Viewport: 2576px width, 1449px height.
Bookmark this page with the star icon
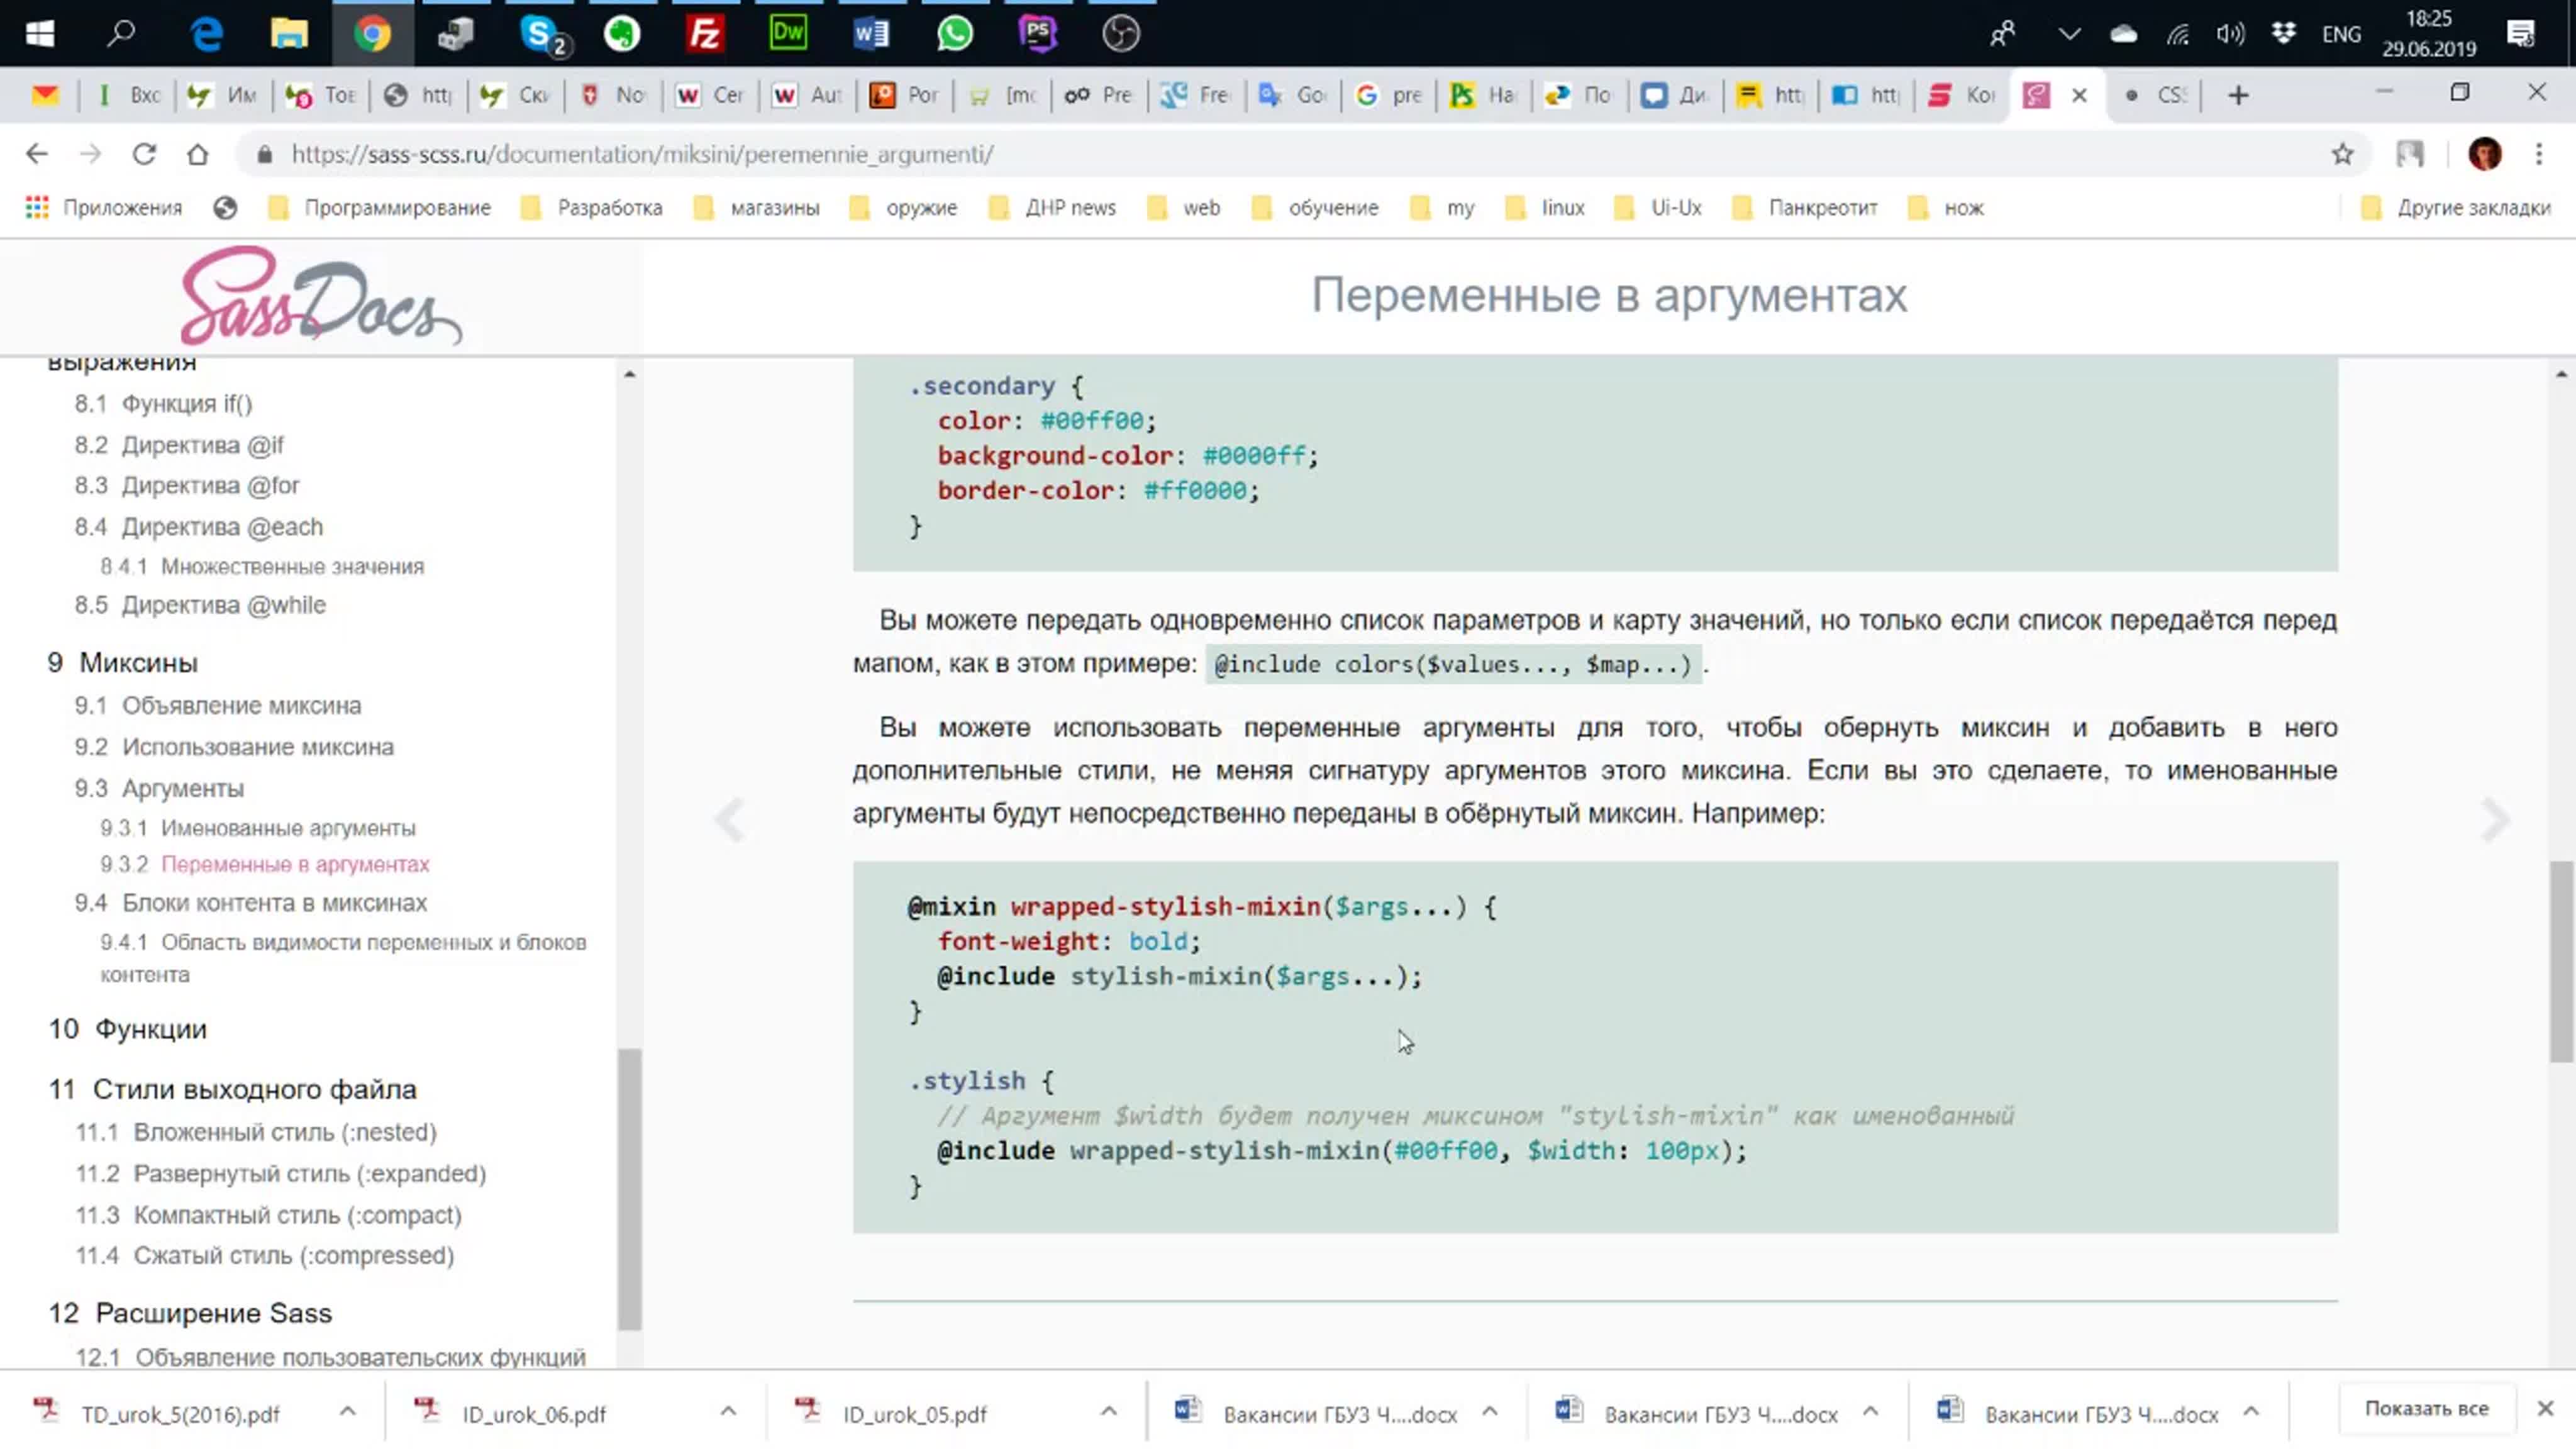pos(2342,154)
